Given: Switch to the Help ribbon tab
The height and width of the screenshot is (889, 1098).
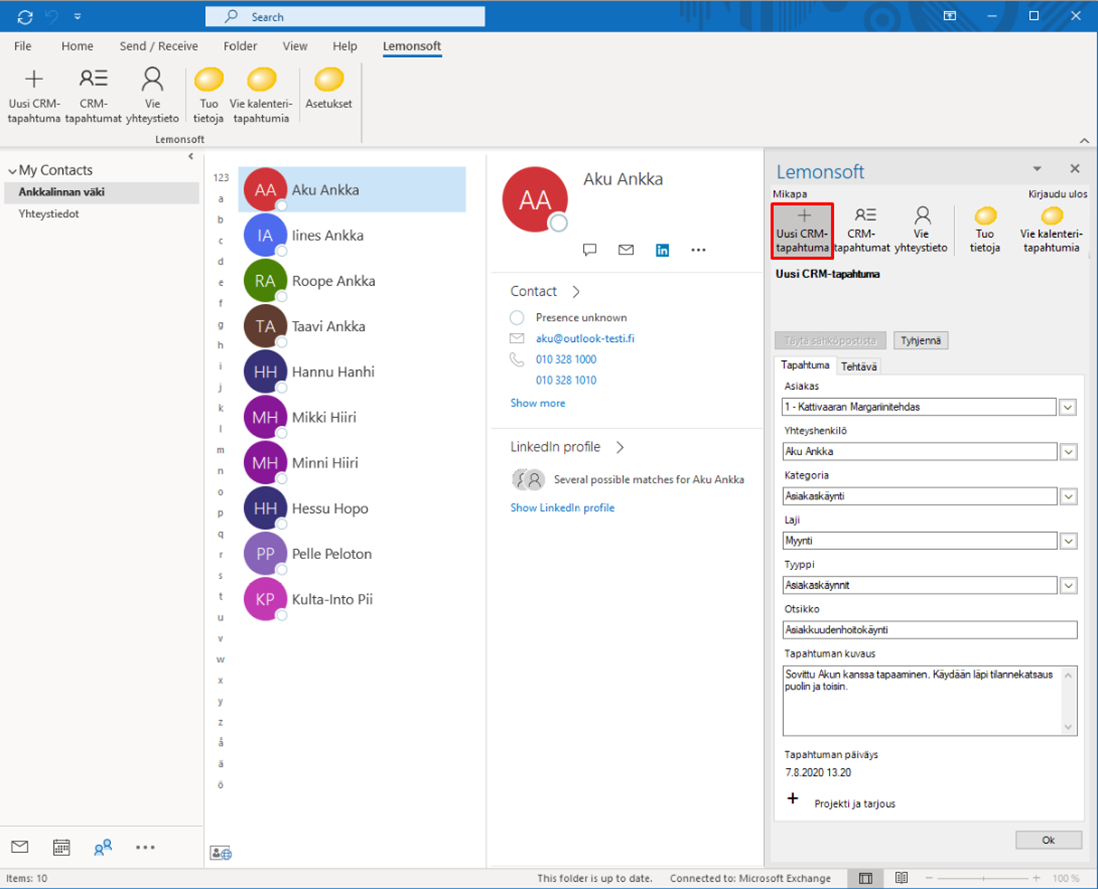Looking at the screenshot, I should click(x=345, y=46).
